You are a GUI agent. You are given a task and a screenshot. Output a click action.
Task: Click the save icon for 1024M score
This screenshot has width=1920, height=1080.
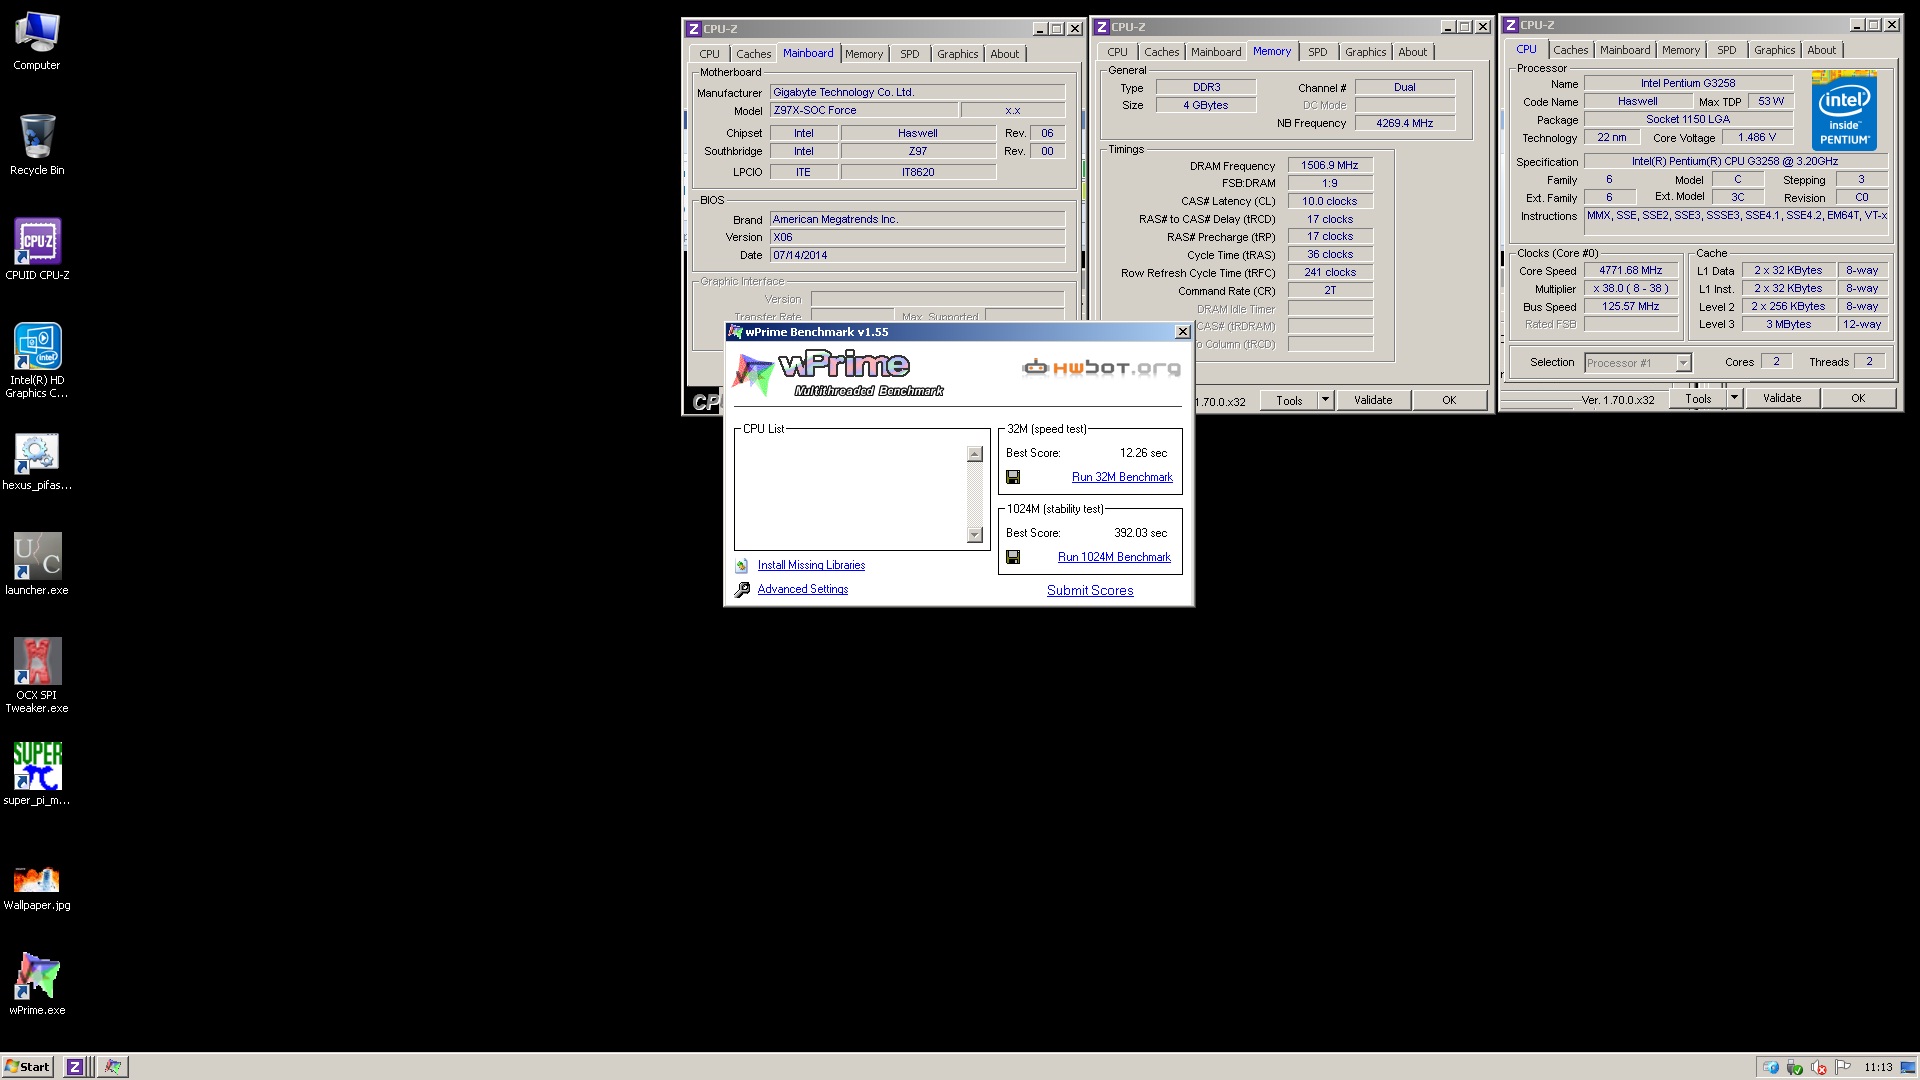pyautogui.click(x=1013, y=558)
